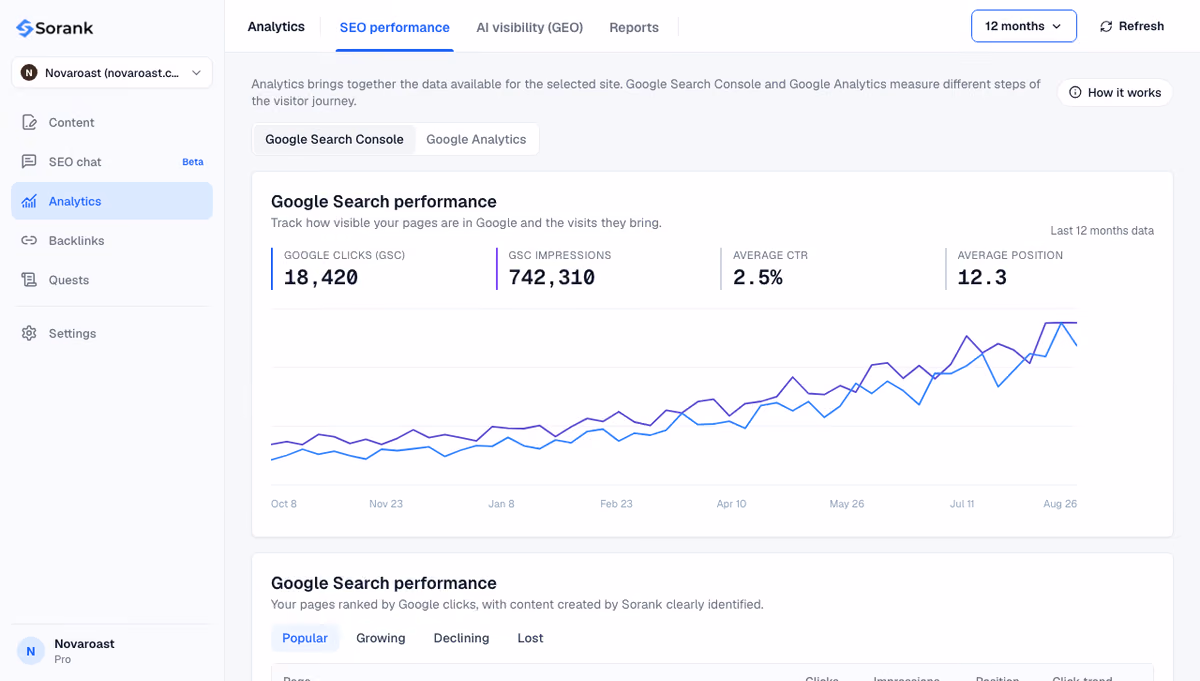Go to the Reports tab

[x=634, y=28]
